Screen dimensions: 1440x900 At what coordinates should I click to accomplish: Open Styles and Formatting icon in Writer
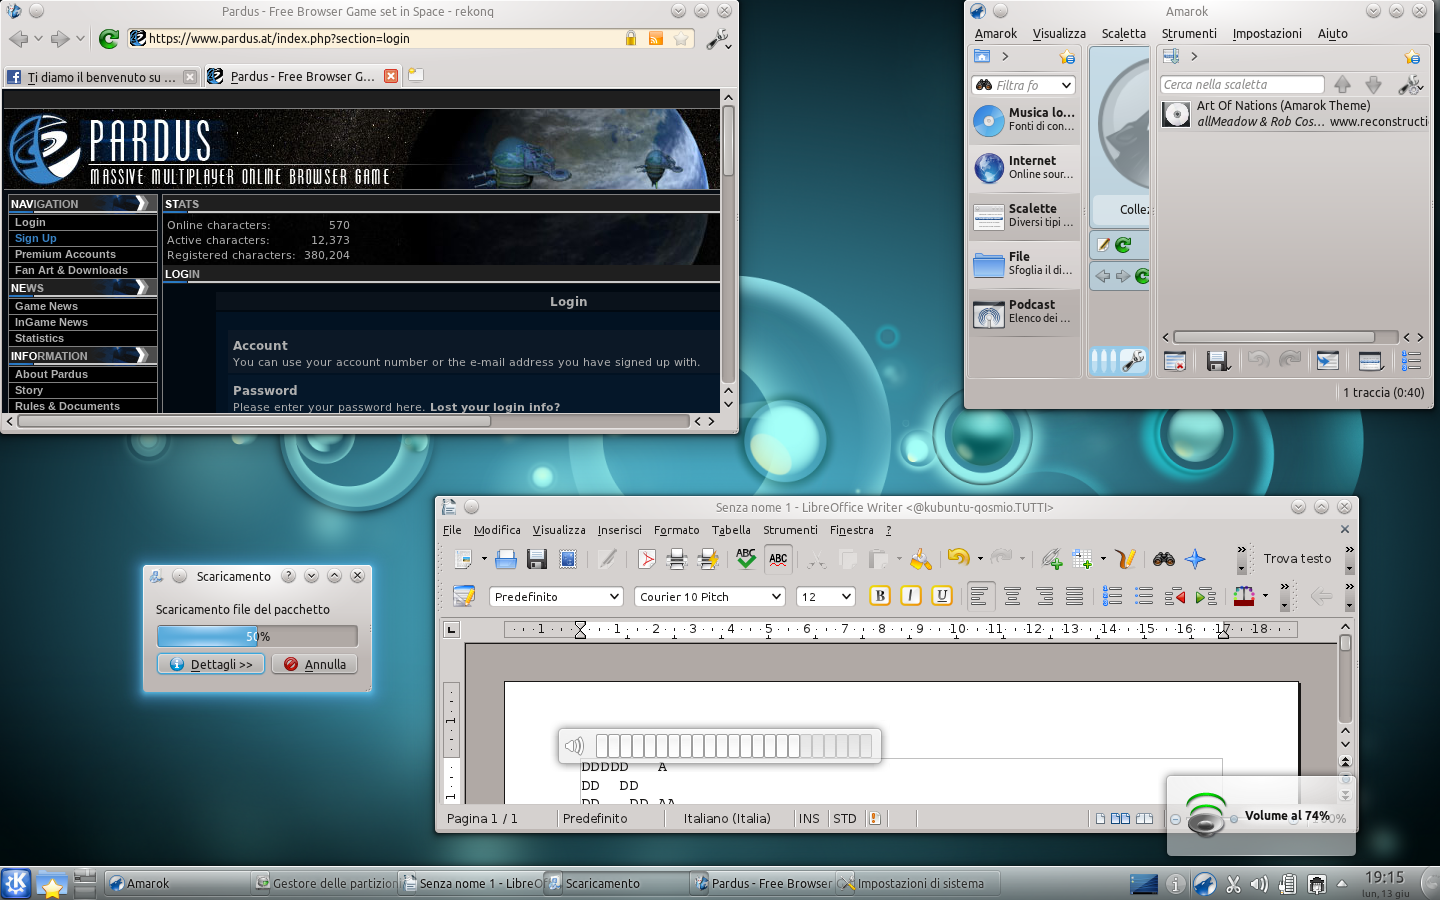pyautogui.click(x=464, y=596)
